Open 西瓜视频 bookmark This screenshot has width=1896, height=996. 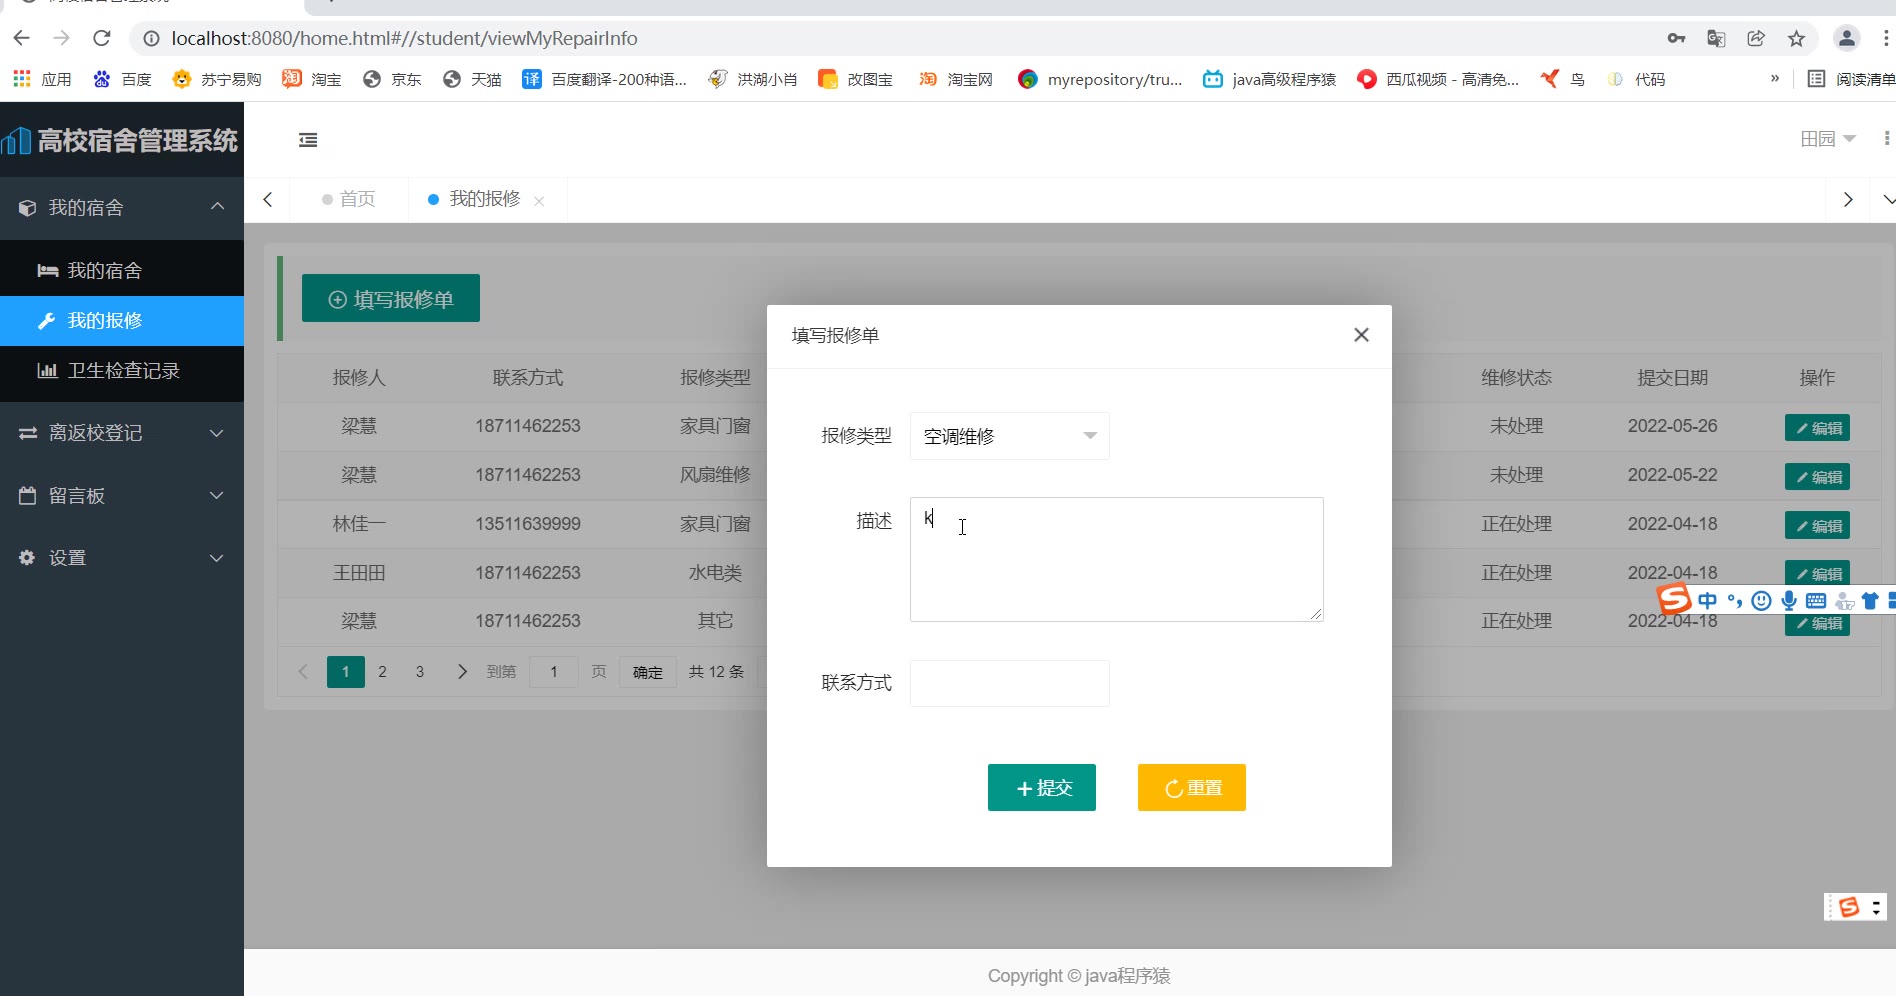(1438, 79)
